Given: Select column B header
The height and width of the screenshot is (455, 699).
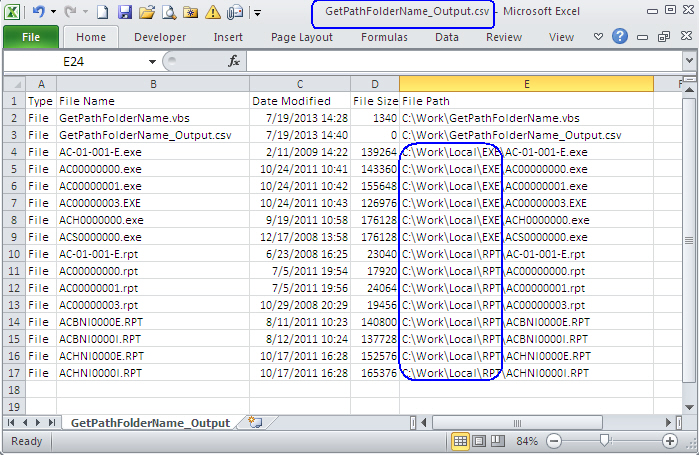Looking at the screenshot, I should pyautogui.click(x=153, y=84).
